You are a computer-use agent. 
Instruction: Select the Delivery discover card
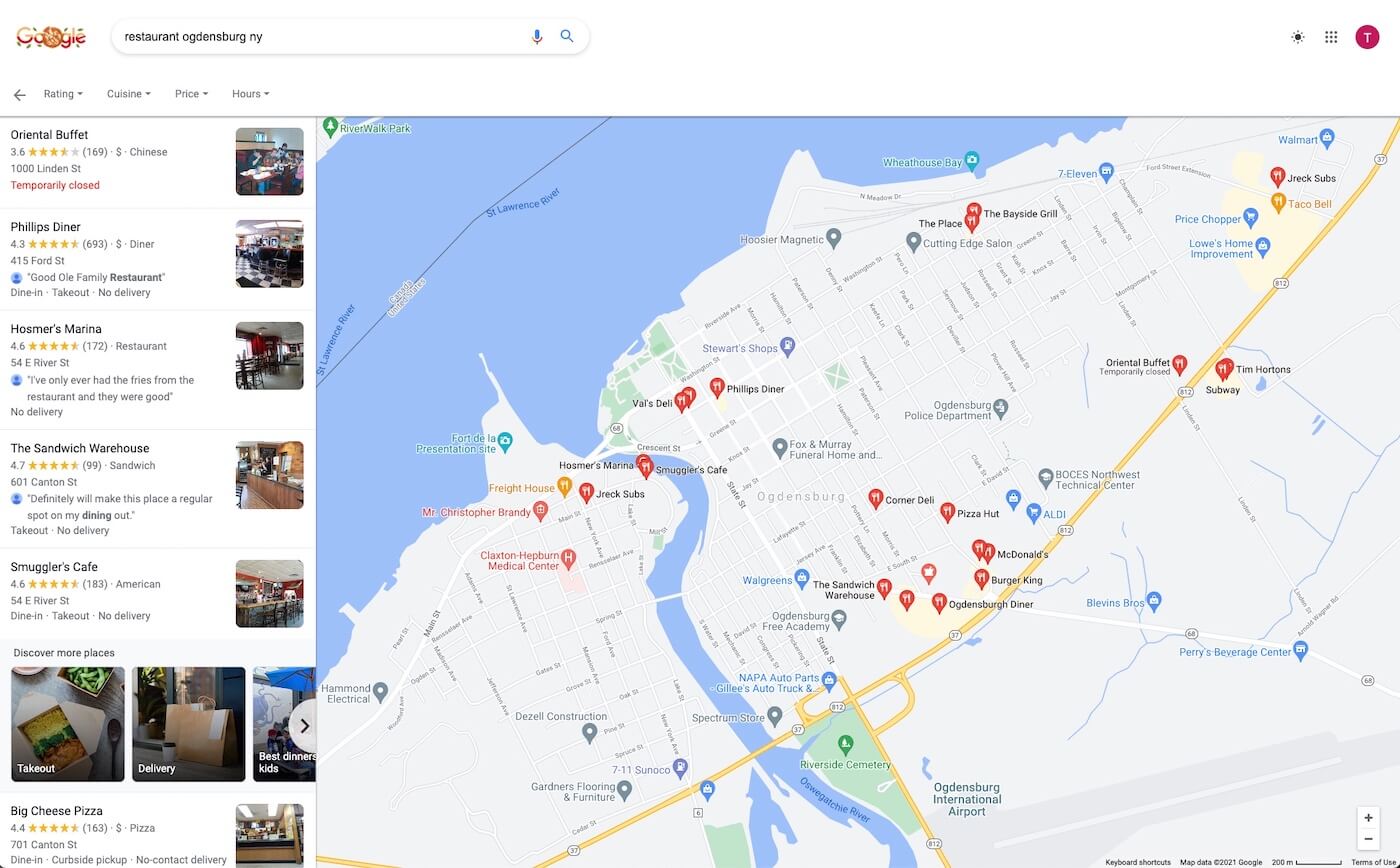pos(189,724)
